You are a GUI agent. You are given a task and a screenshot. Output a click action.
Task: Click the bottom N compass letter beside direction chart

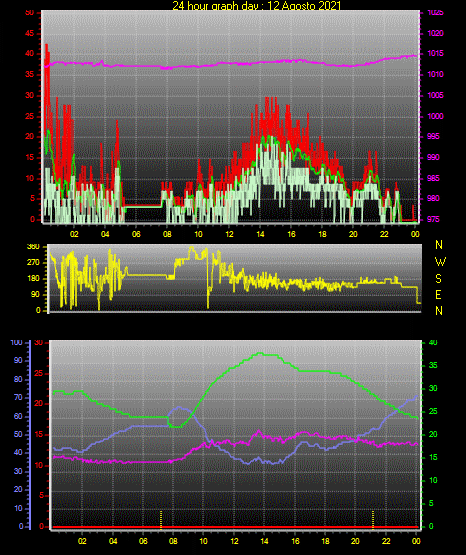[439, 311]
